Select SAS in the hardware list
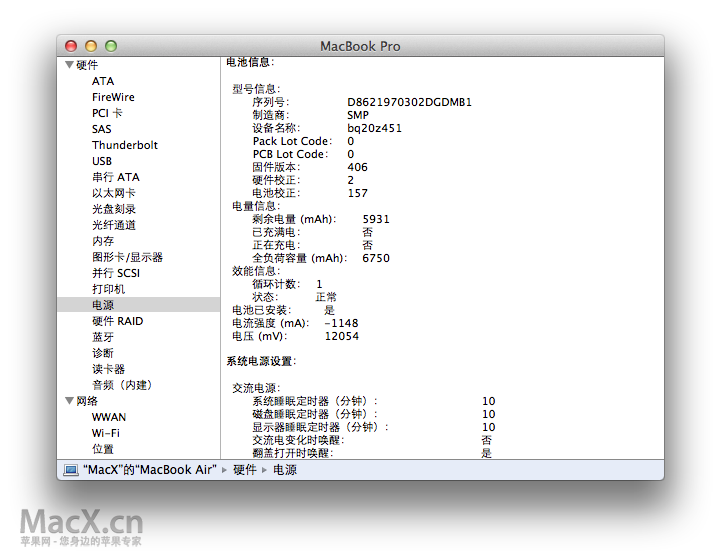 coord(102,129)
